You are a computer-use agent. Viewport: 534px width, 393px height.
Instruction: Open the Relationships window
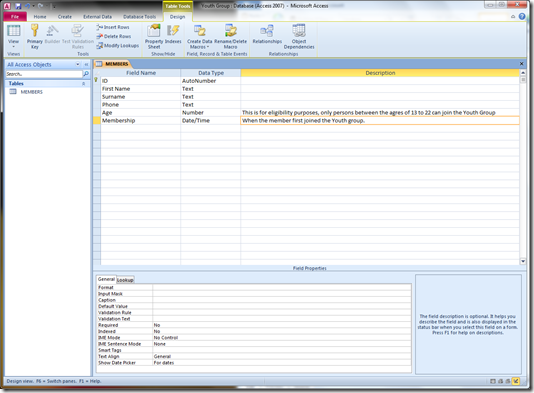(267, 34)
